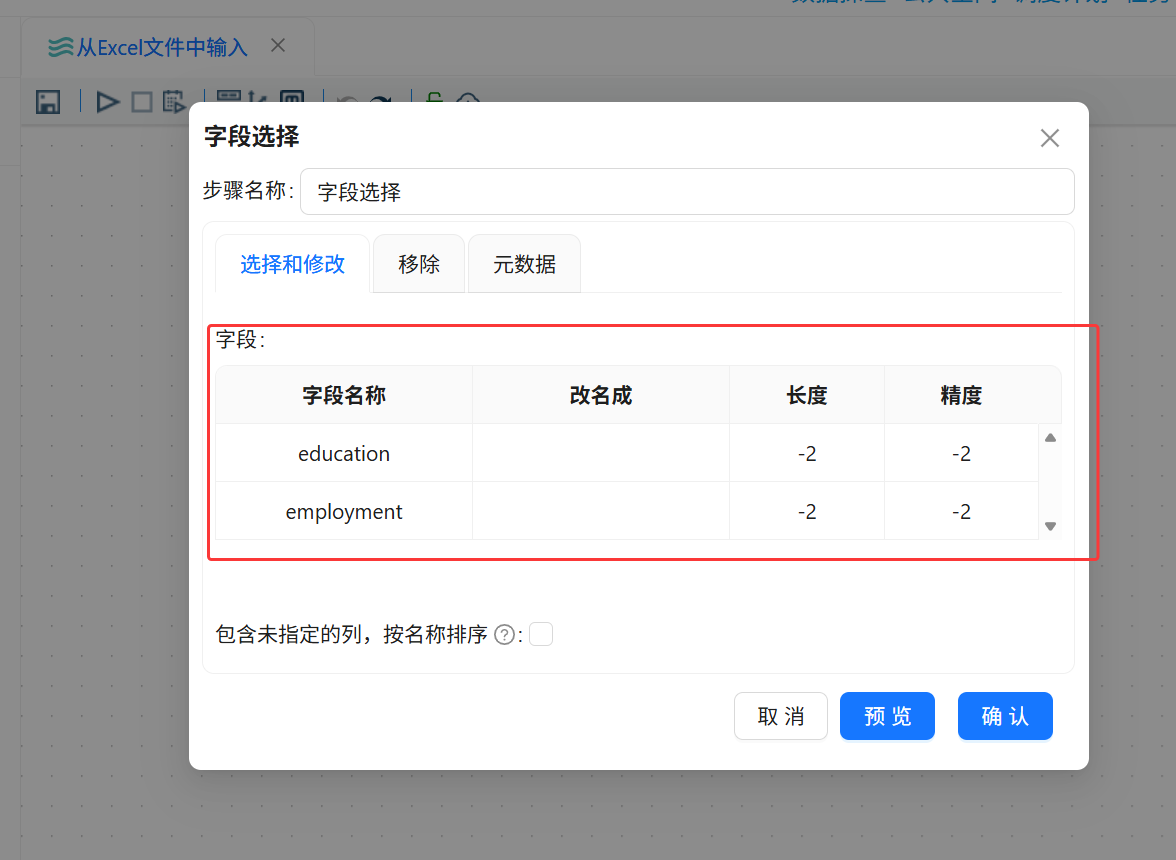Click the 长度 column header

(807, 395)
